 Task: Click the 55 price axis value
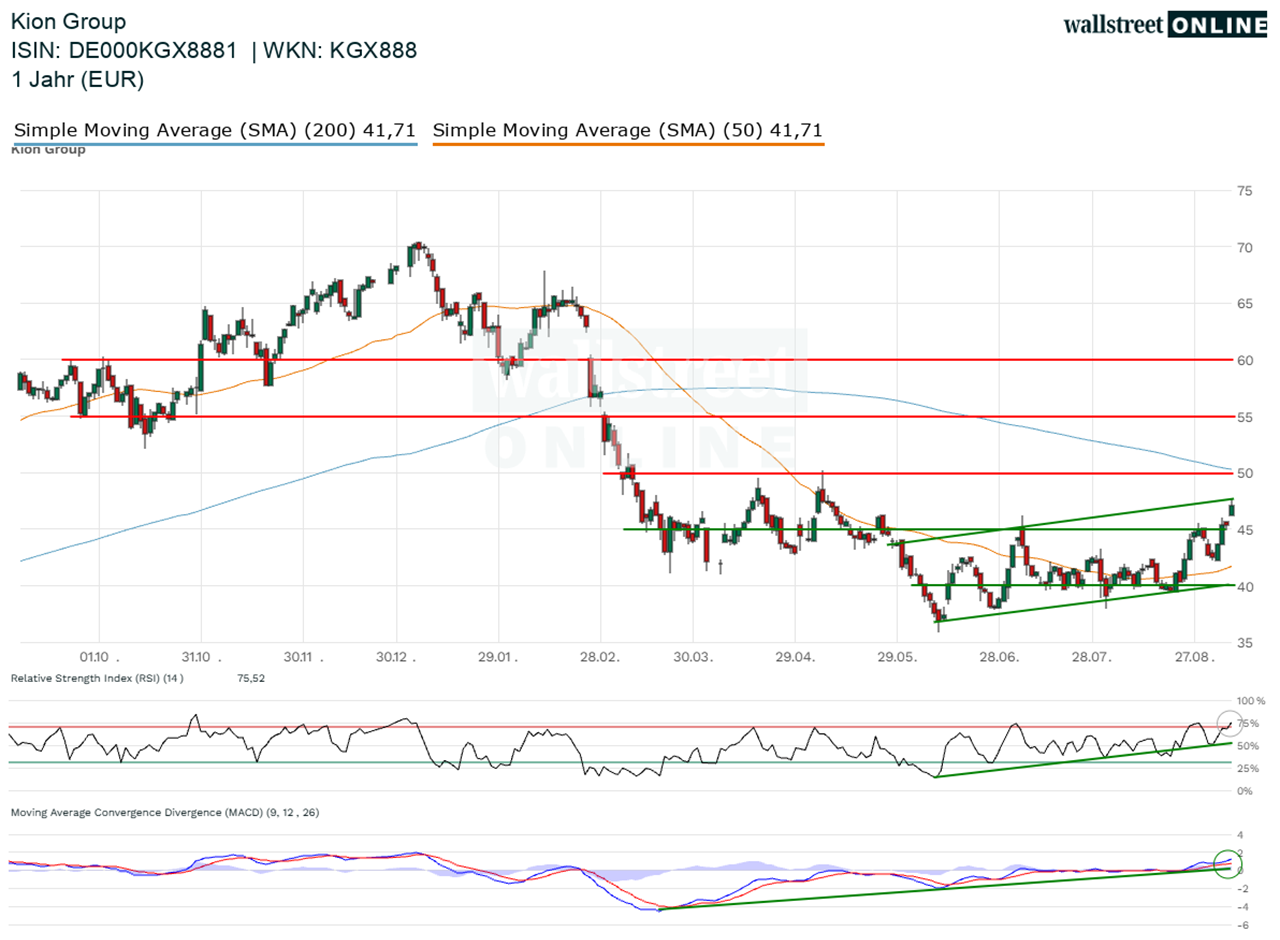(x=1245, y=417)
